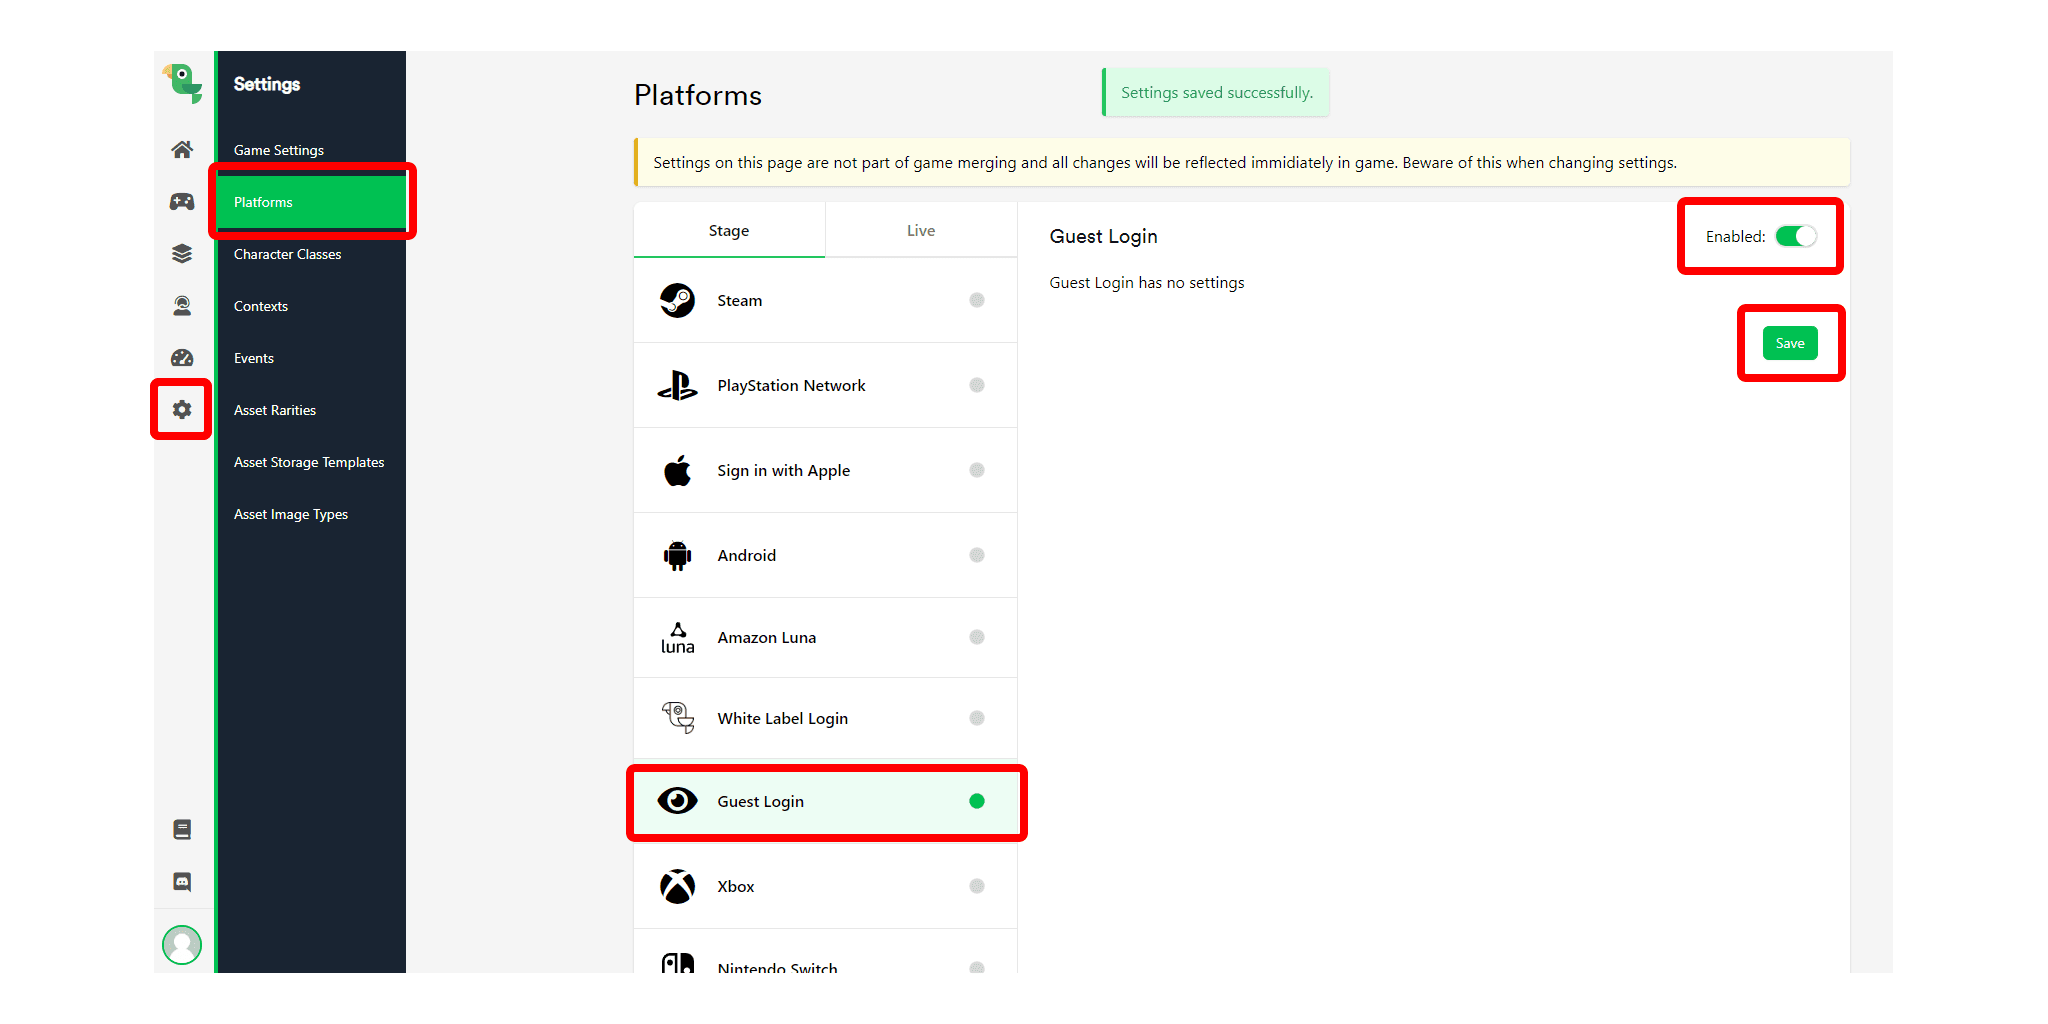This screenshot has width=2048, height=1024.
Task: Open Game Settings menu item
Action: (x=311, y=150)
